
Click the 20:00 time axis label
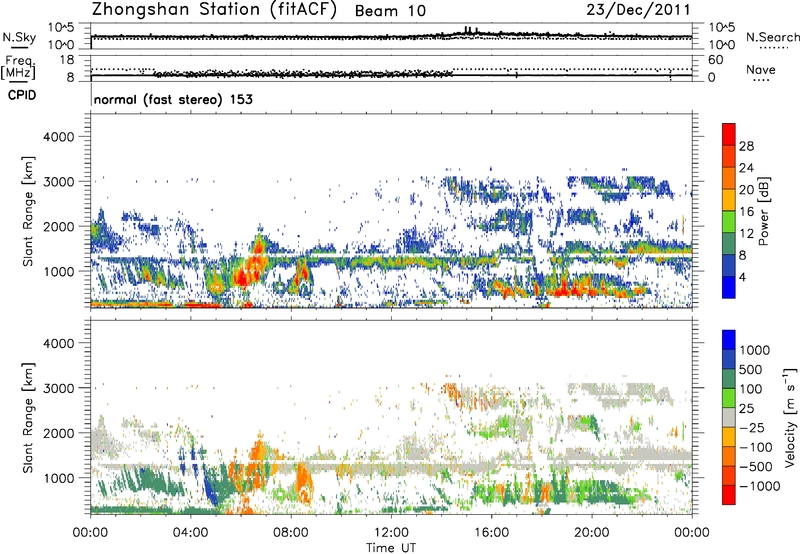pos(592,533)
